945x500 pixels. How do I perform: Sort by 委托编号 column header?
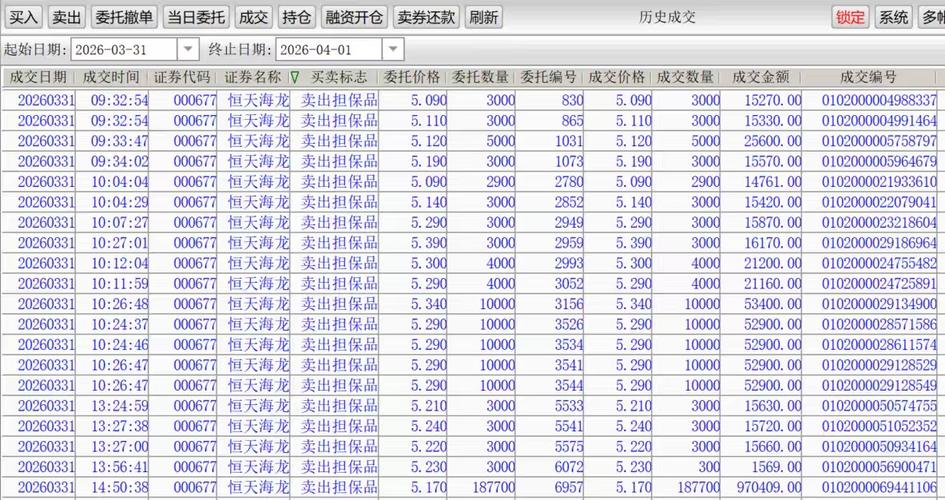pos(548,77)
